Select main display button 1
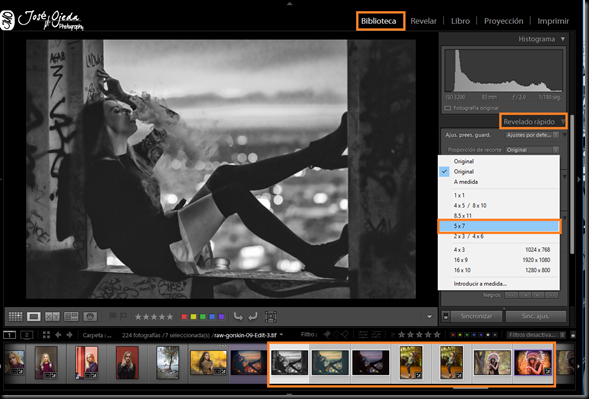The height and width of the screenshot is (399, 589). click(9, 334)
